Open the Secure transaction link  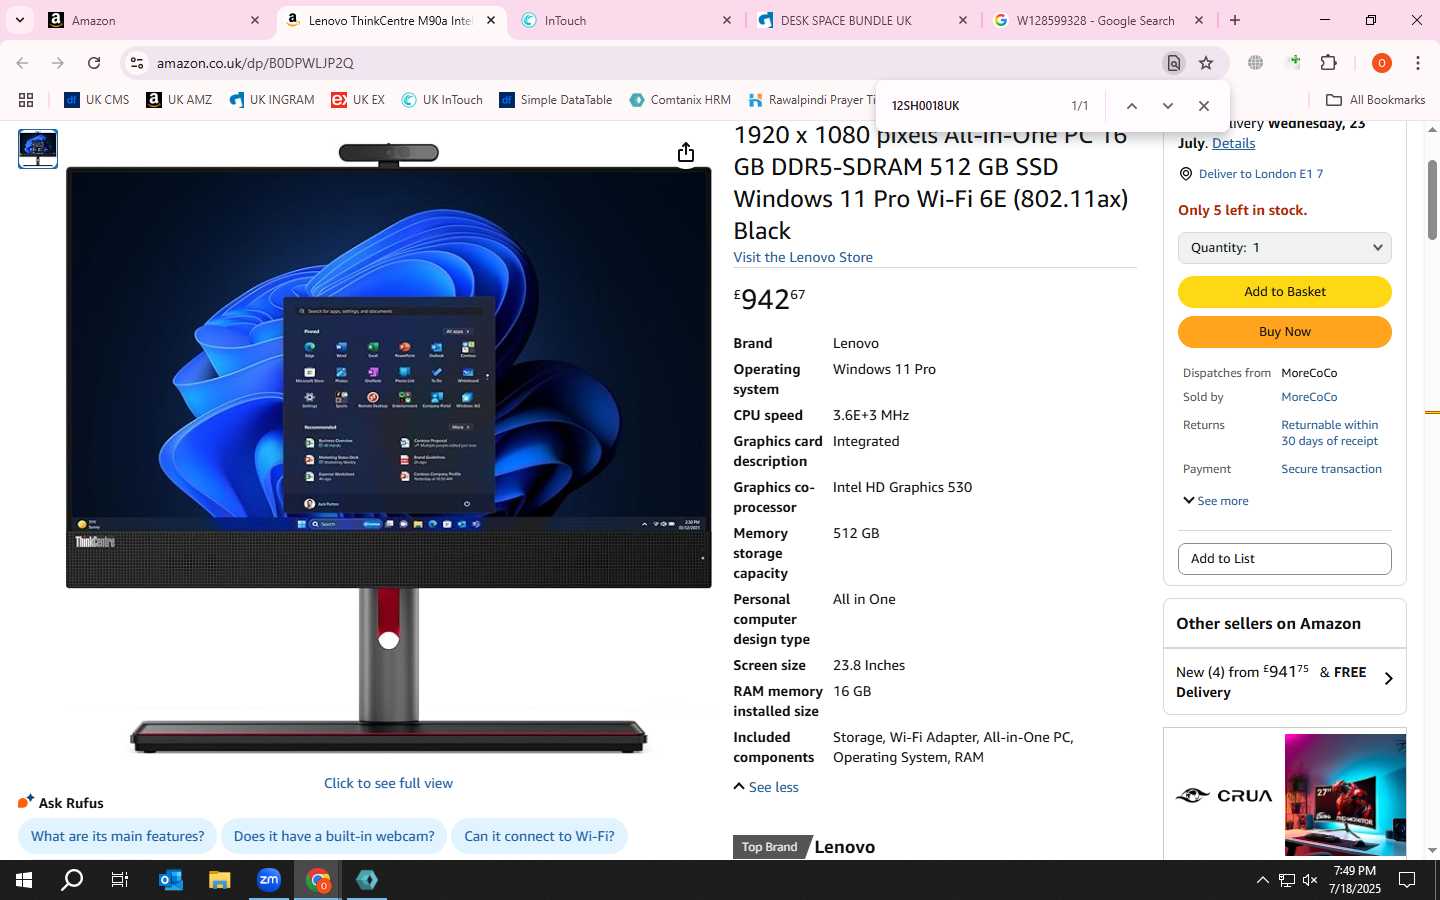tap(1331, 469)
